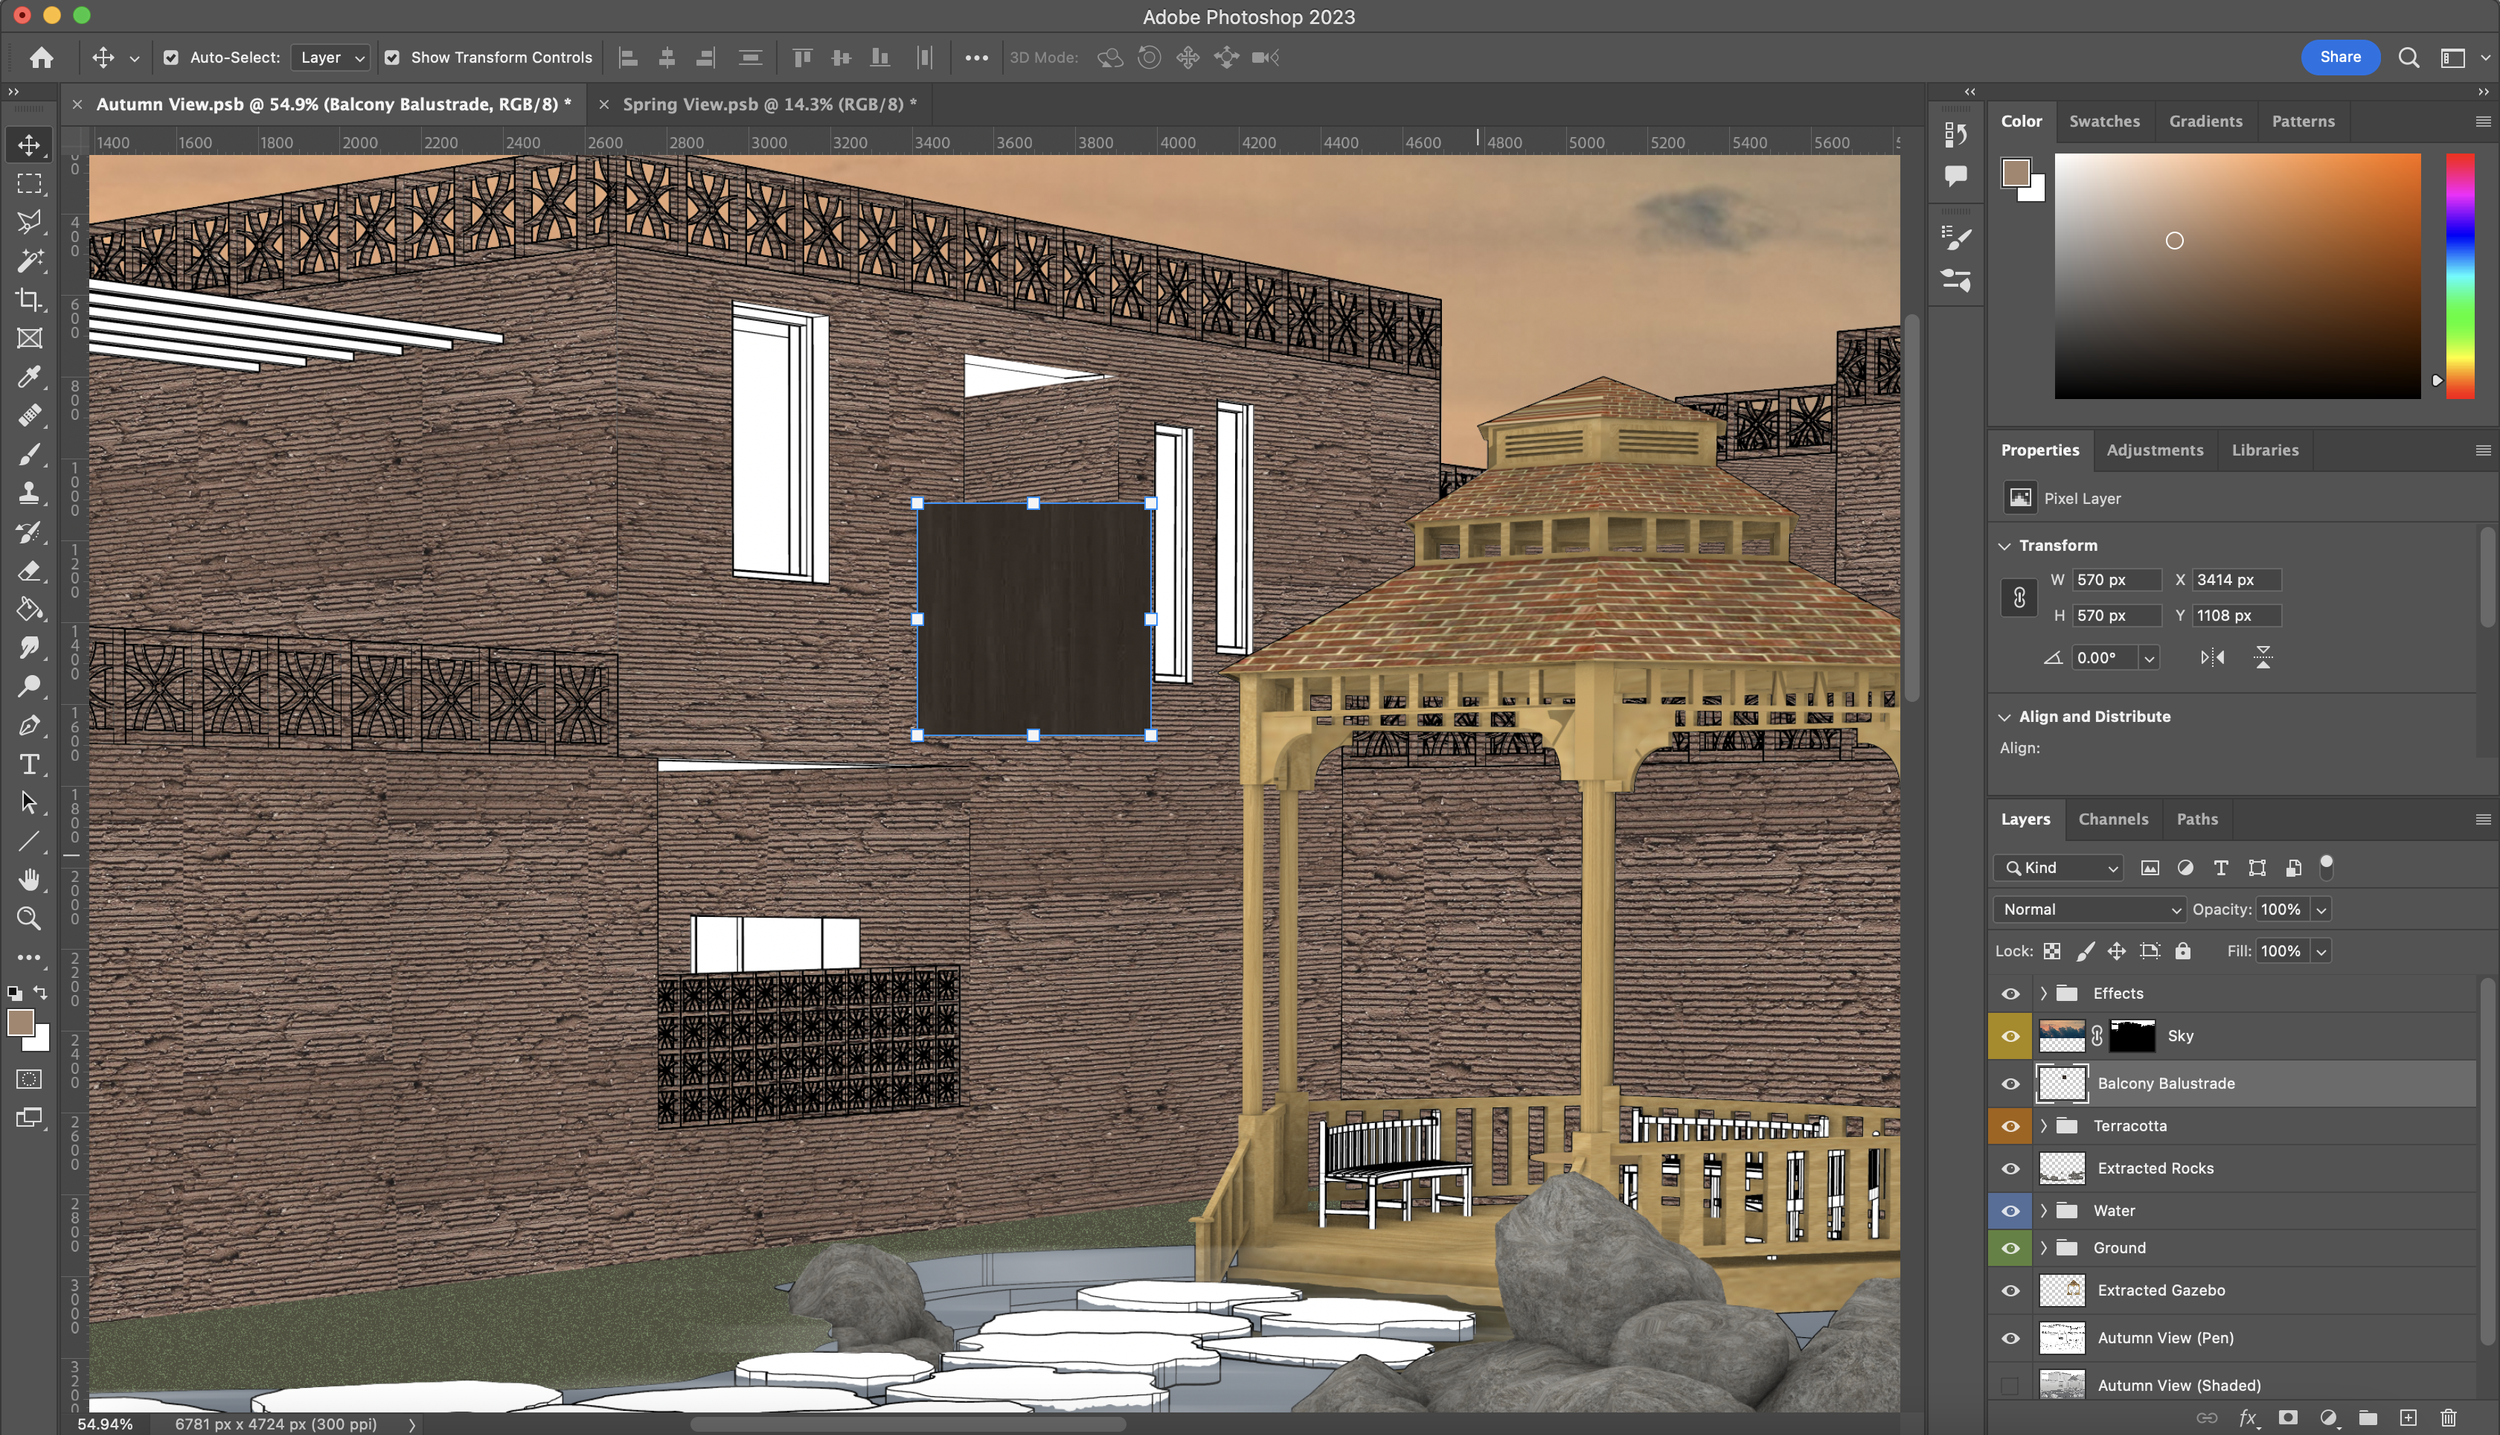This screenshot has height=1435, width=2500.
Task: Flip layer horizontally in Properties
Action: [2212, 657]
